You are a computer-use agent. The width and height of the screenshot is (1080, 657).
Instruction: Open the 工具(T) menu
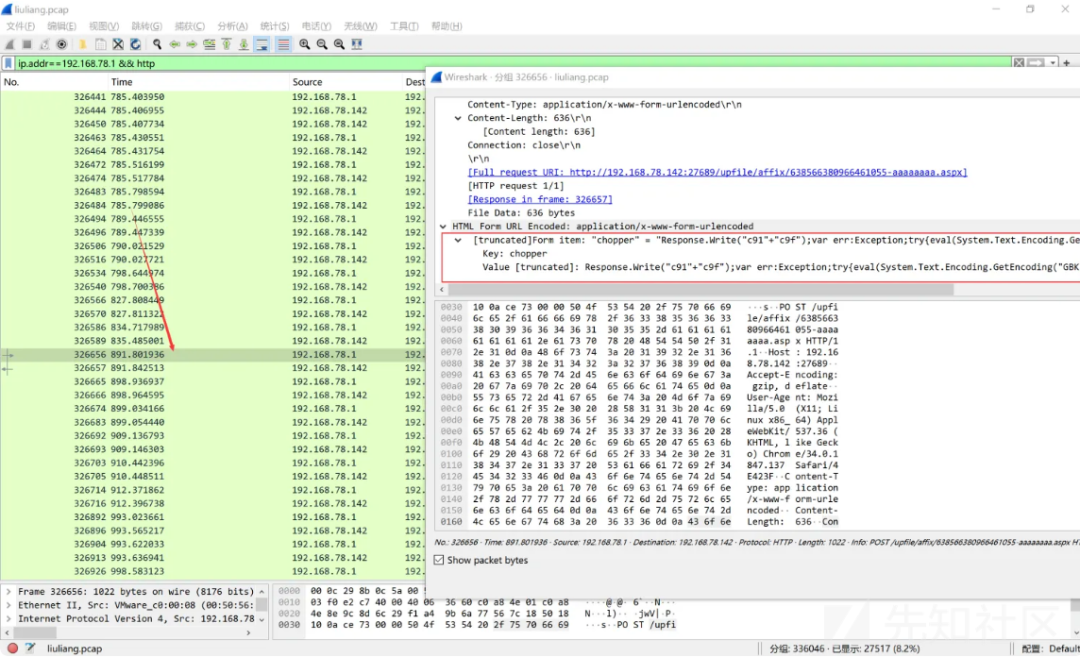[404, 26]
